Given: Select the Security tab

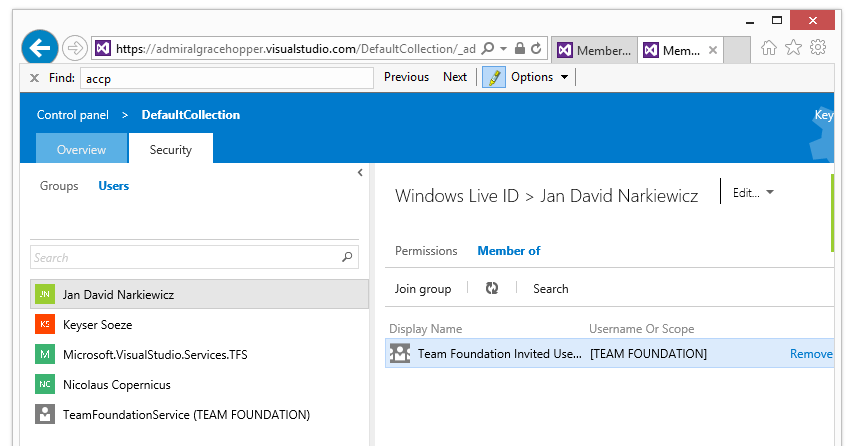Looking at the screenshot, I should [171, 149].
